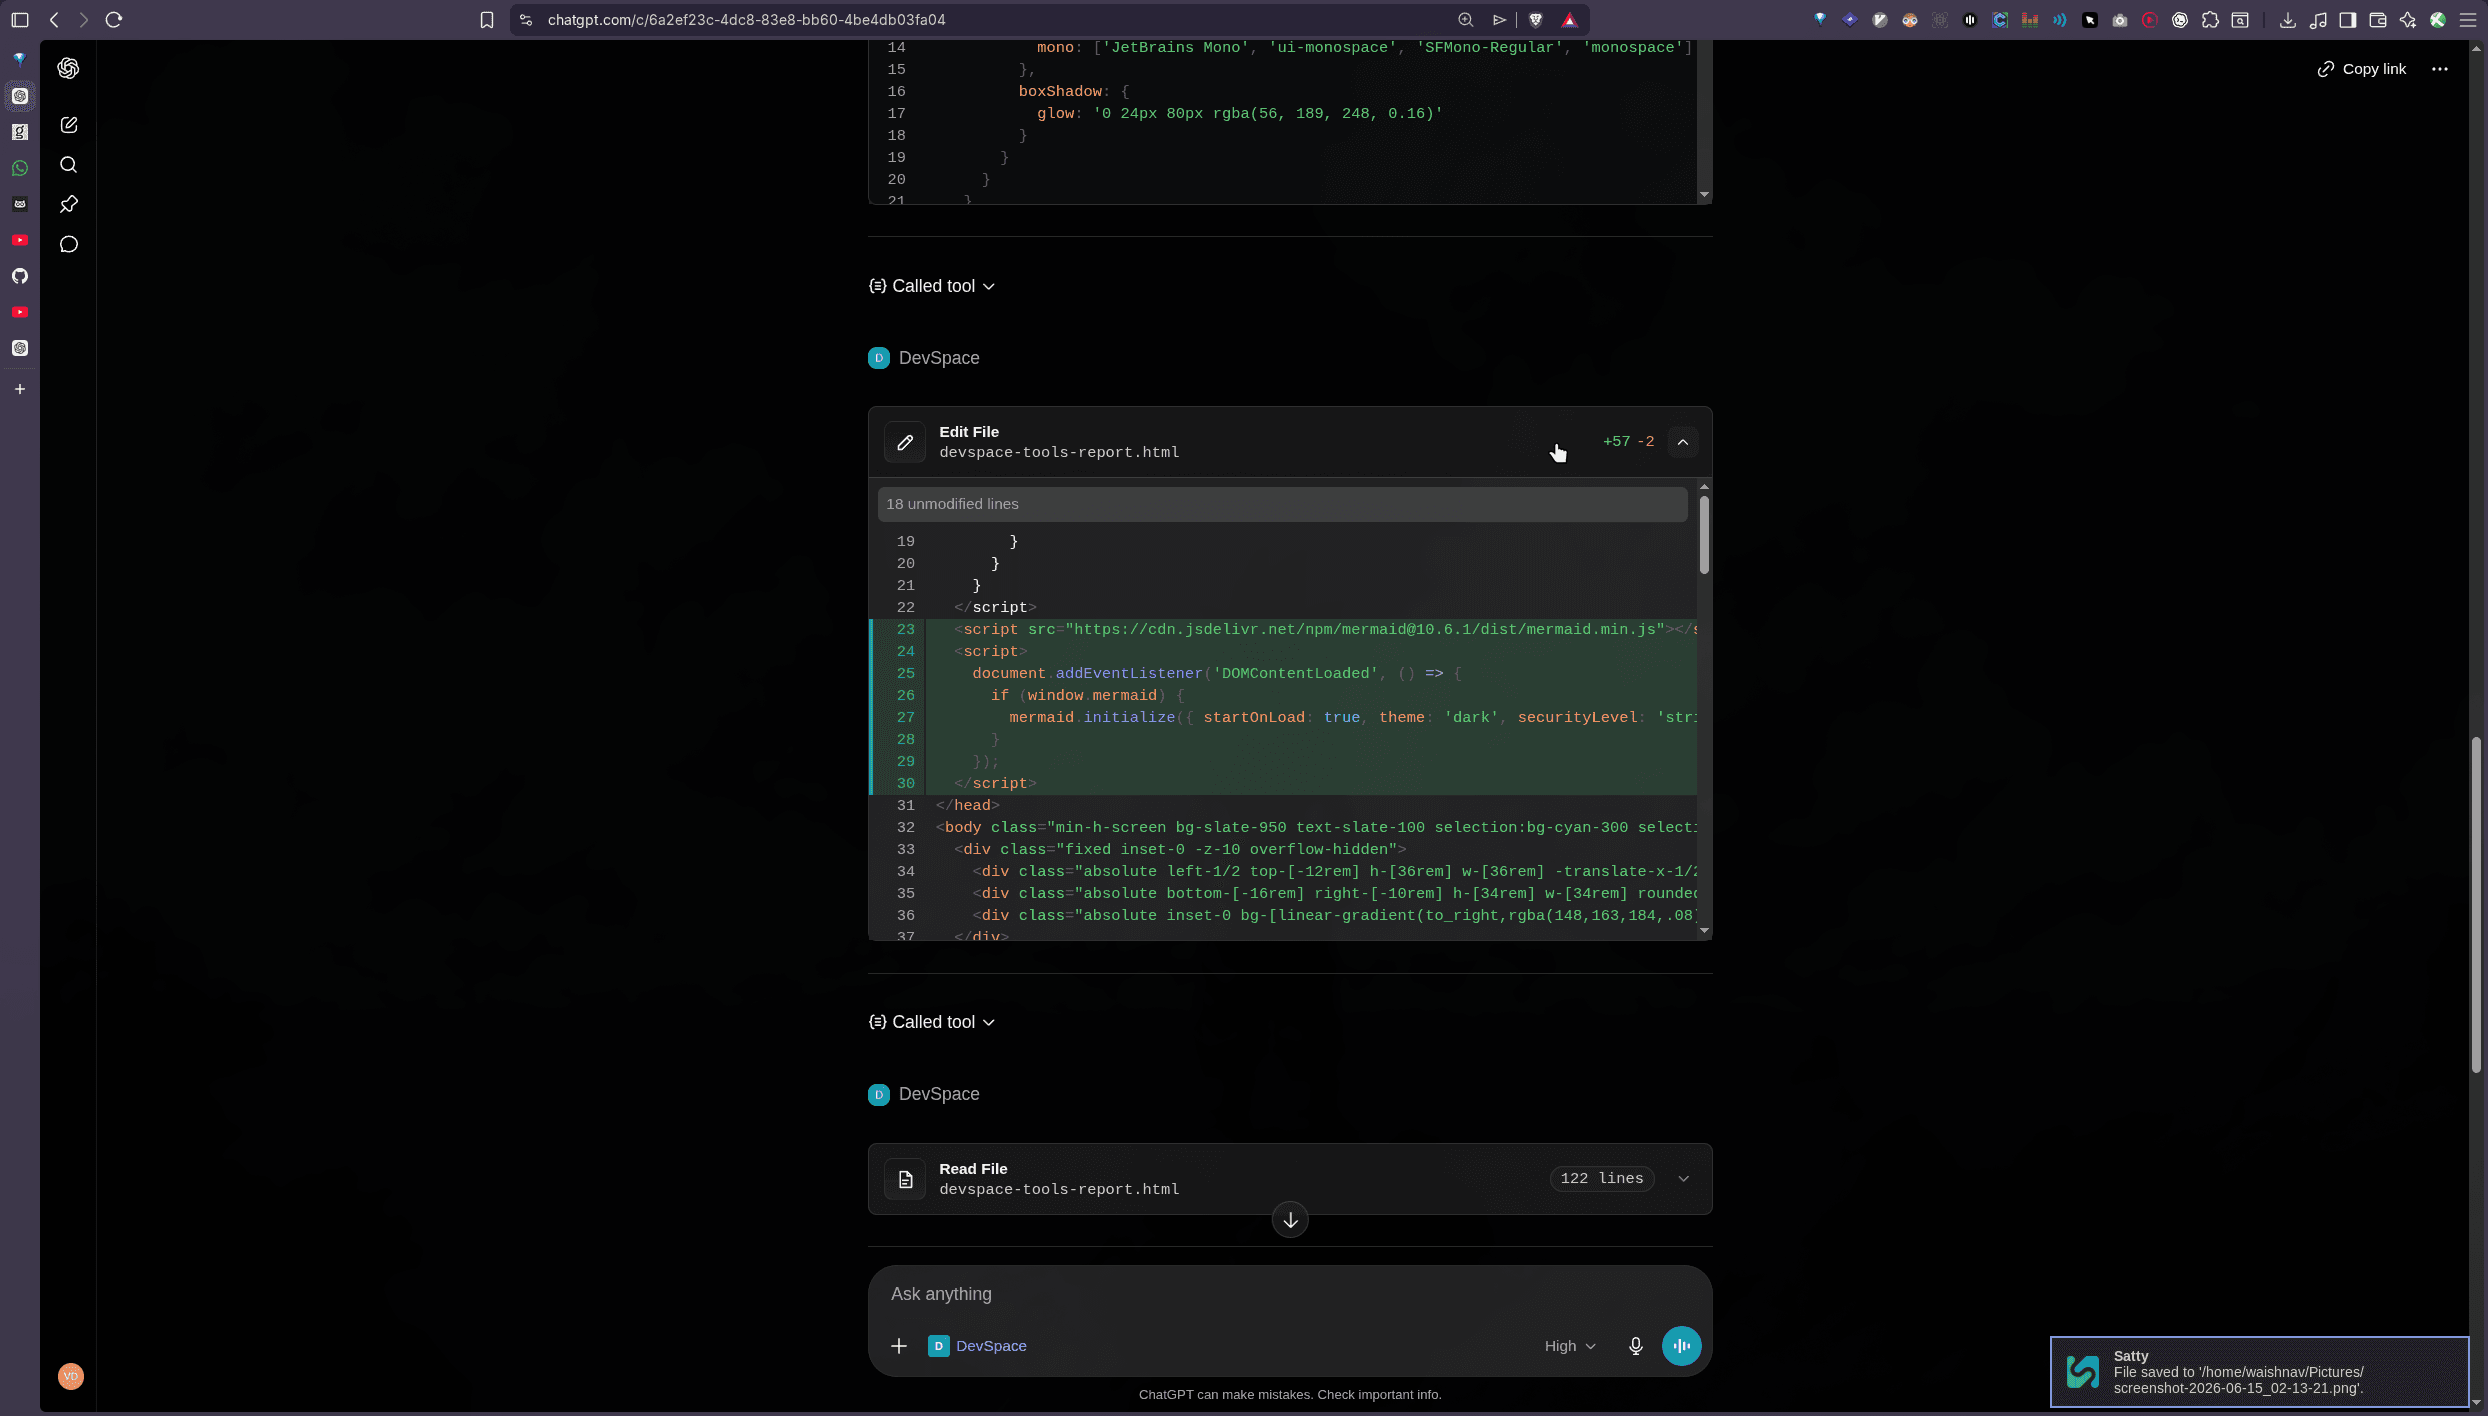The height and width of the screenshot is (1416, 2488).
Task: Open the media control music note icon
Action: [2318, 20]
